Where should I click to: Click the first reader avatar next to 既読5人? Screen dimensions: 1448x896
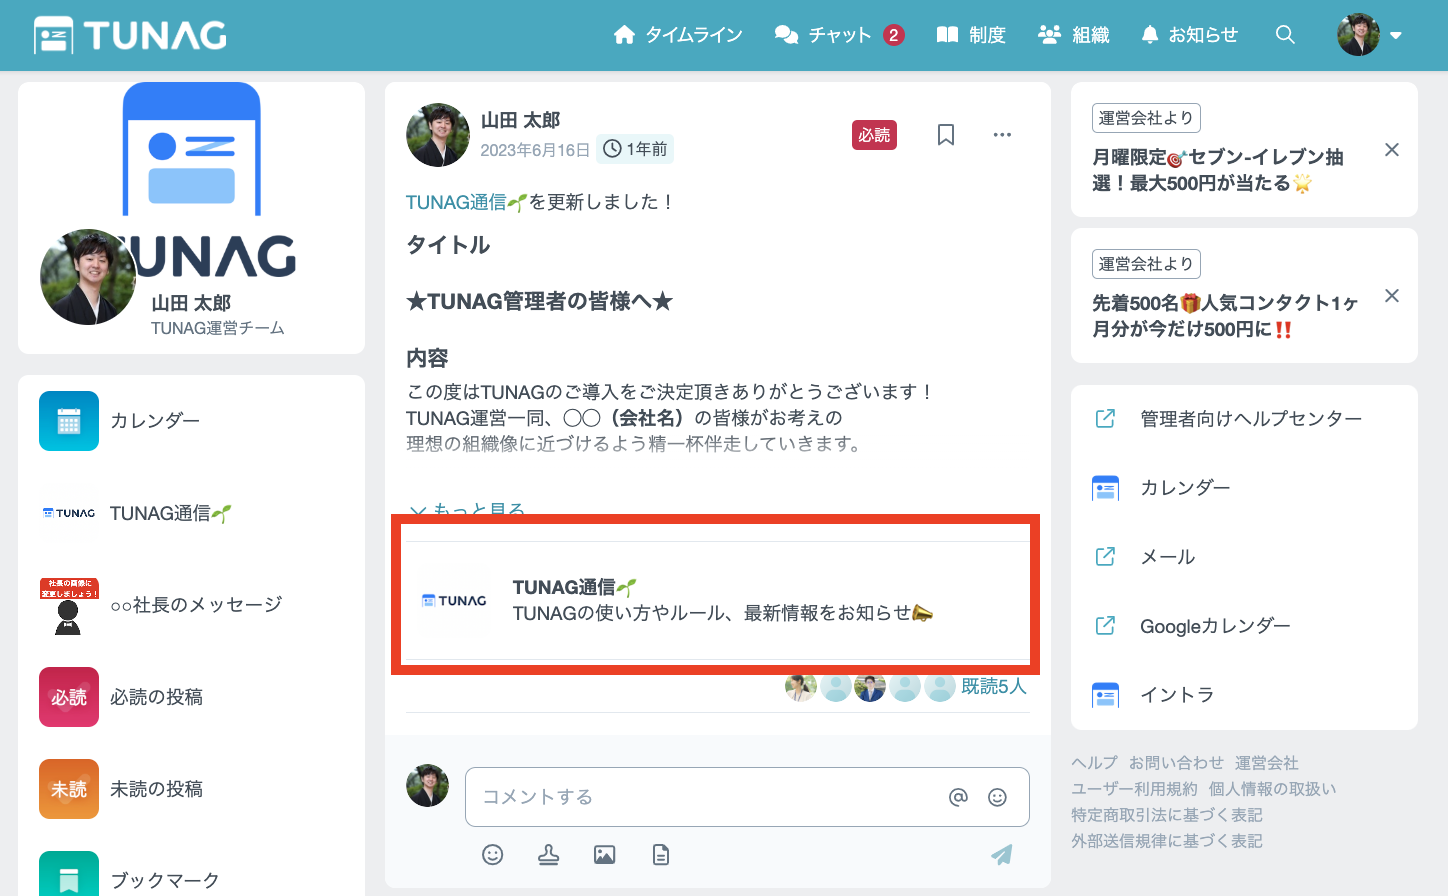tap(801, 686)
